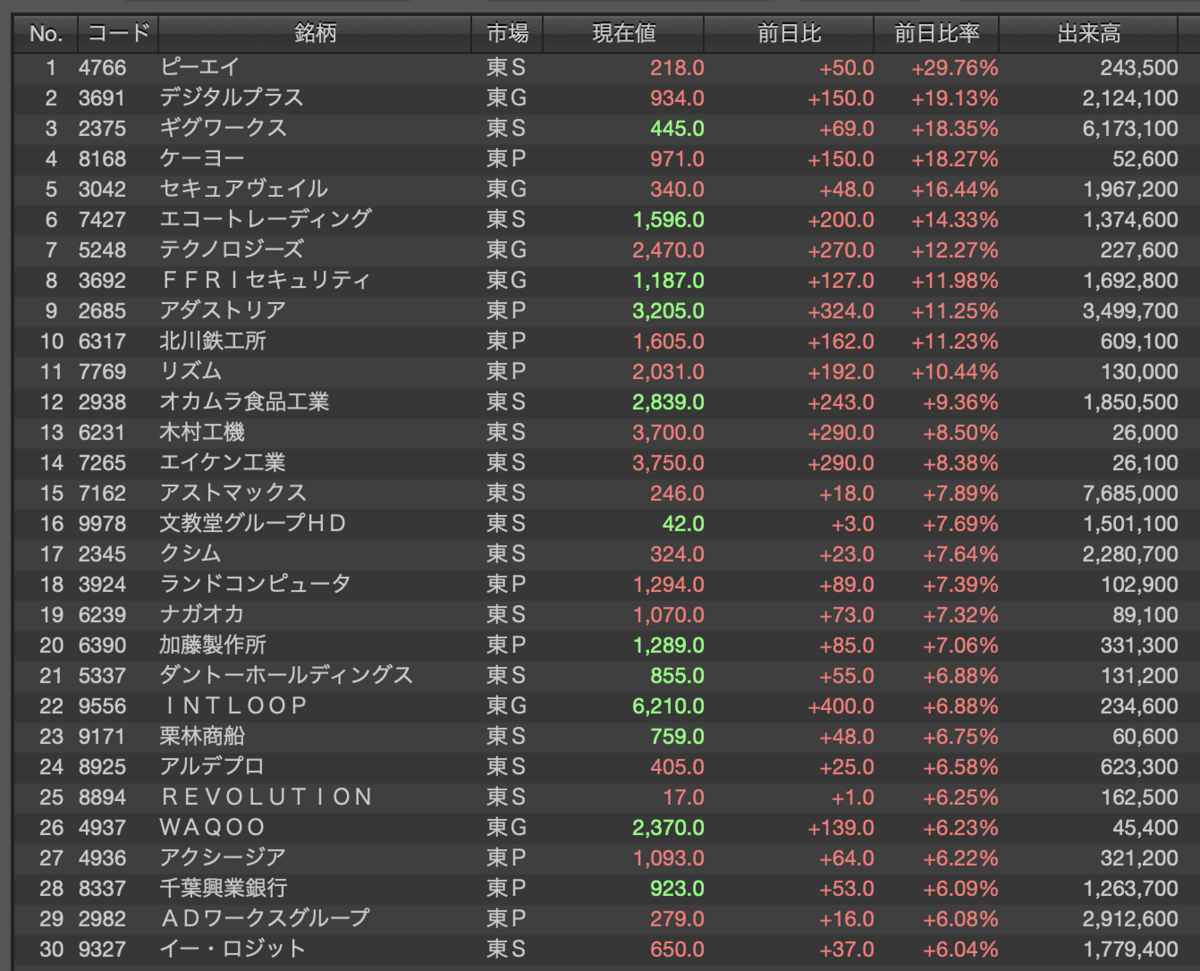Click current price 971.0
The image size is (1200, 971).
point(677,159)
